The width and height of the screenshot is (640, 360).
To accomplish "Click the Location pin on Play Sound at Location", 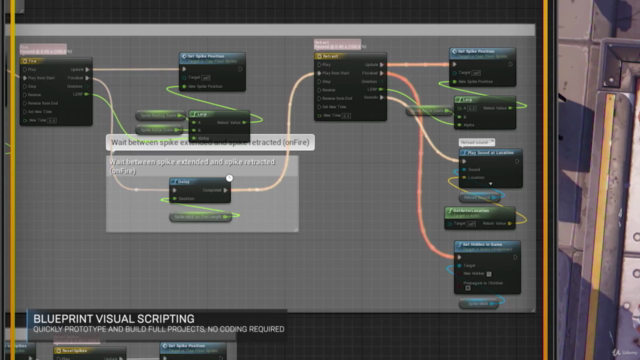I will [x=464, y=178].
